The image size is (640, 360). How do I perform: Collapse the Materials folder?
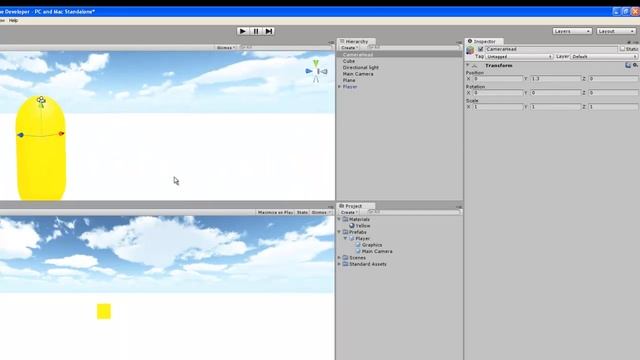coord(339,219)
